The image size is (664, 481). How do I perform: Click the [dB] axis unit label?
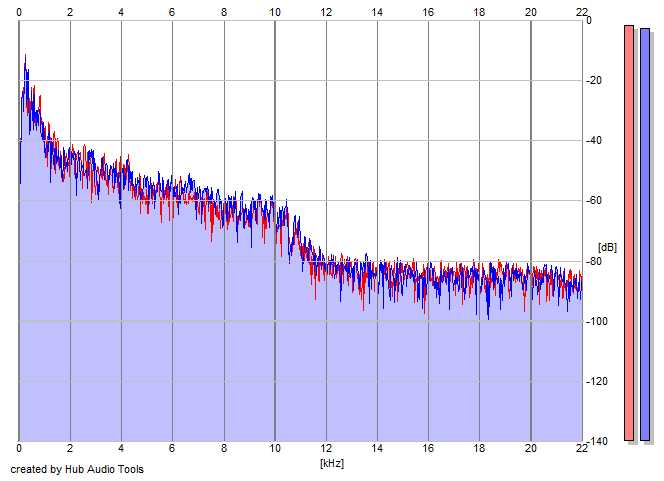[607, 247]
